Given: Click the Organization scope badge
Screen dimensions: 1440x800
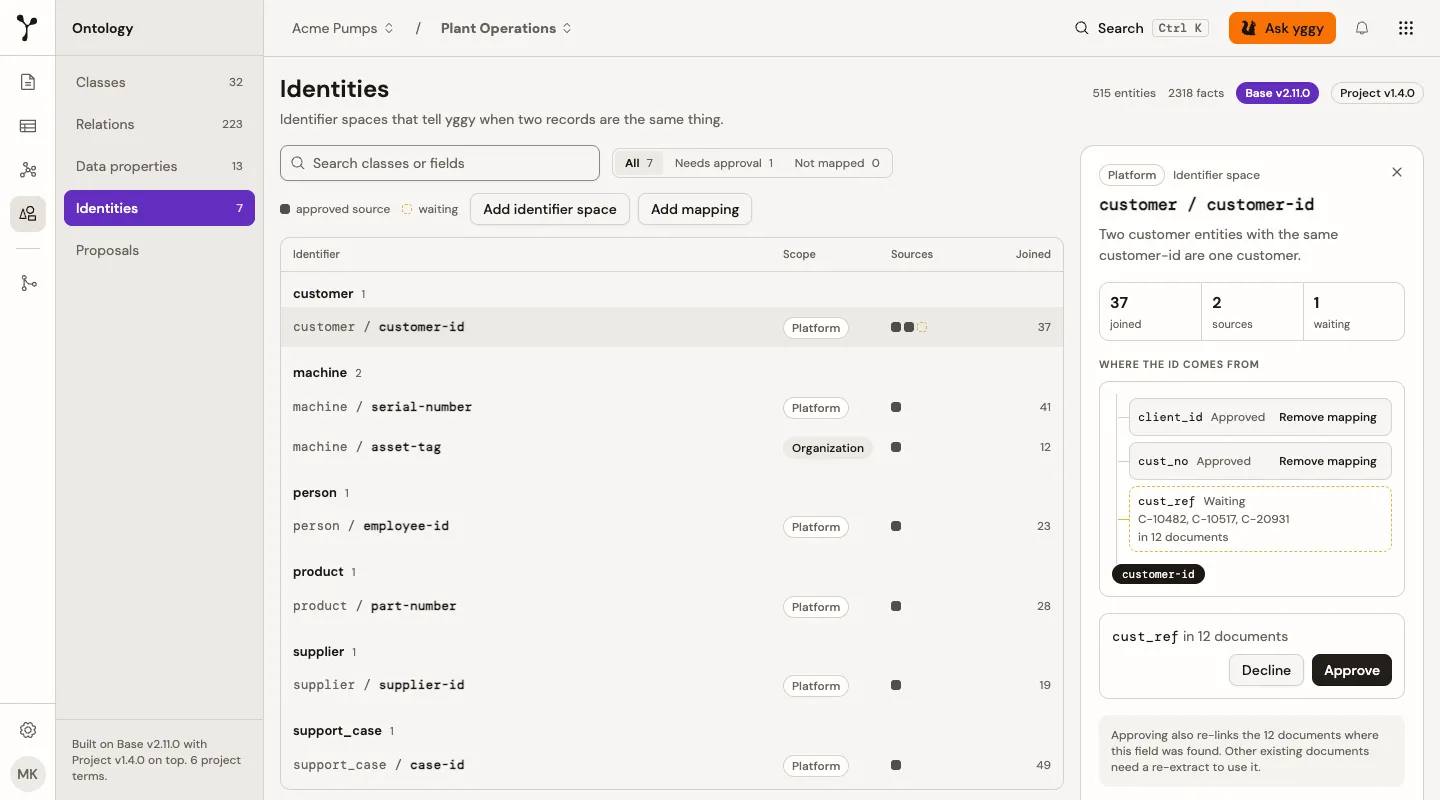Looking at the screenshot, I should pyautogui.click(x=828, y=448).
